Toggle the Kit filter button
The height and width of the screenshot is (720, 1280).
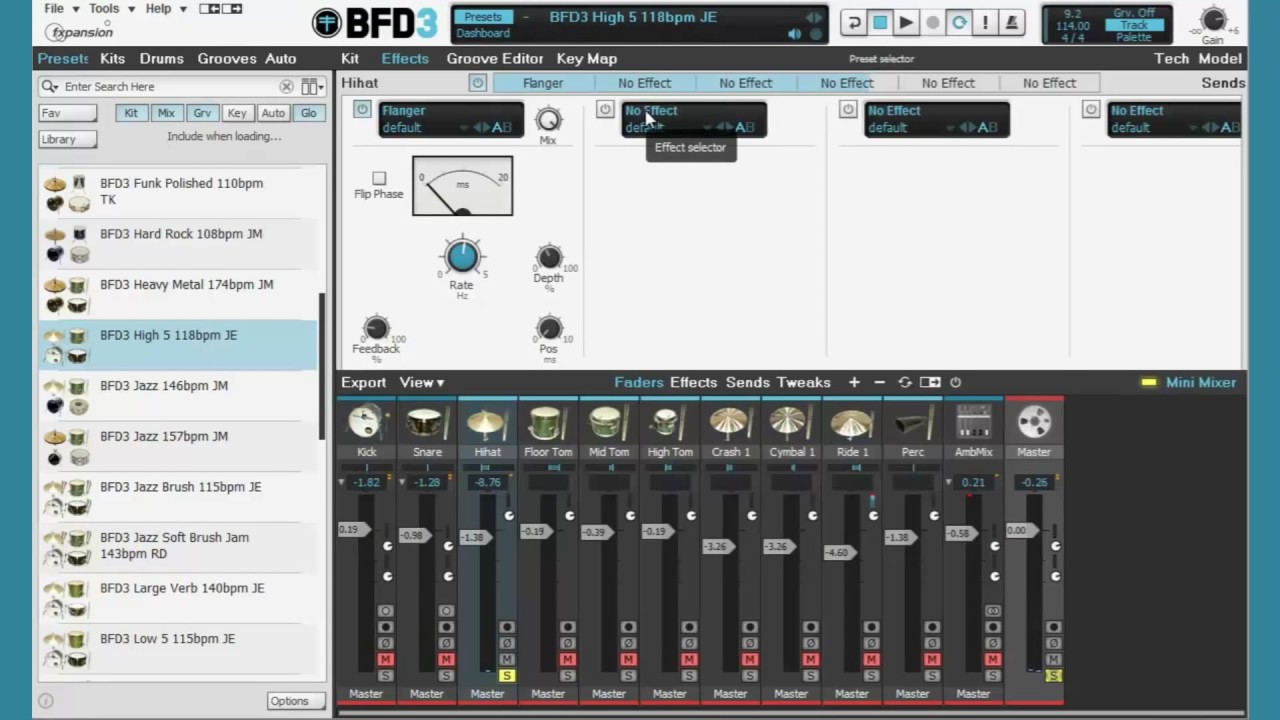tap(131, 113)
